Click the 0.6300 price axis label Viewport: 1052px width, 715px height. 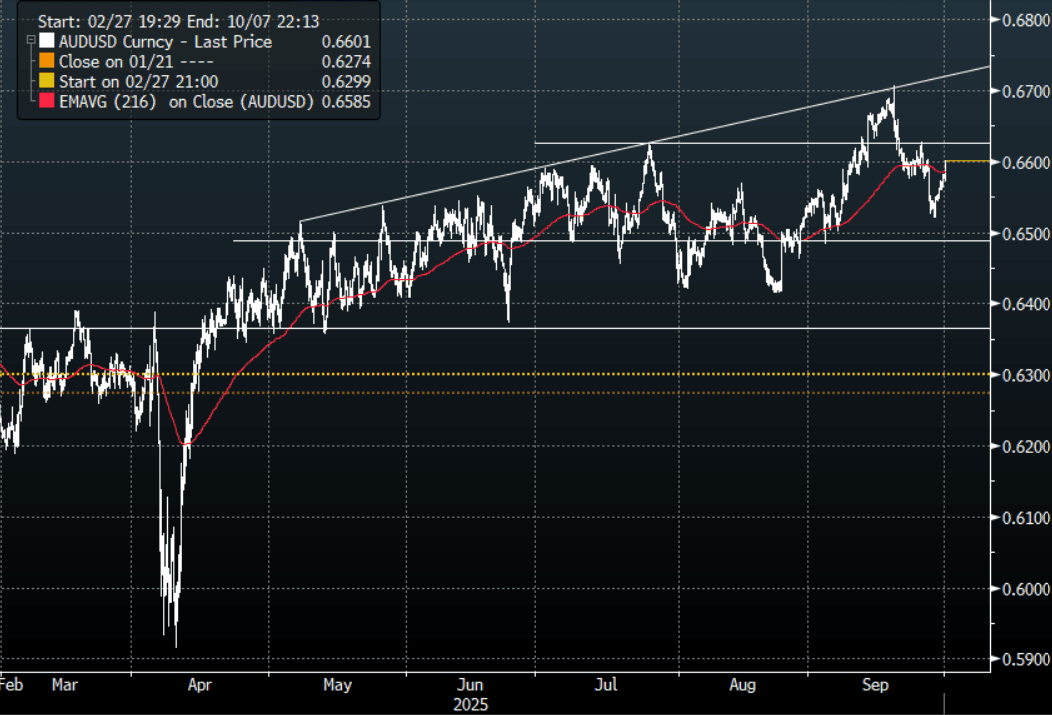coord(1026,376)
